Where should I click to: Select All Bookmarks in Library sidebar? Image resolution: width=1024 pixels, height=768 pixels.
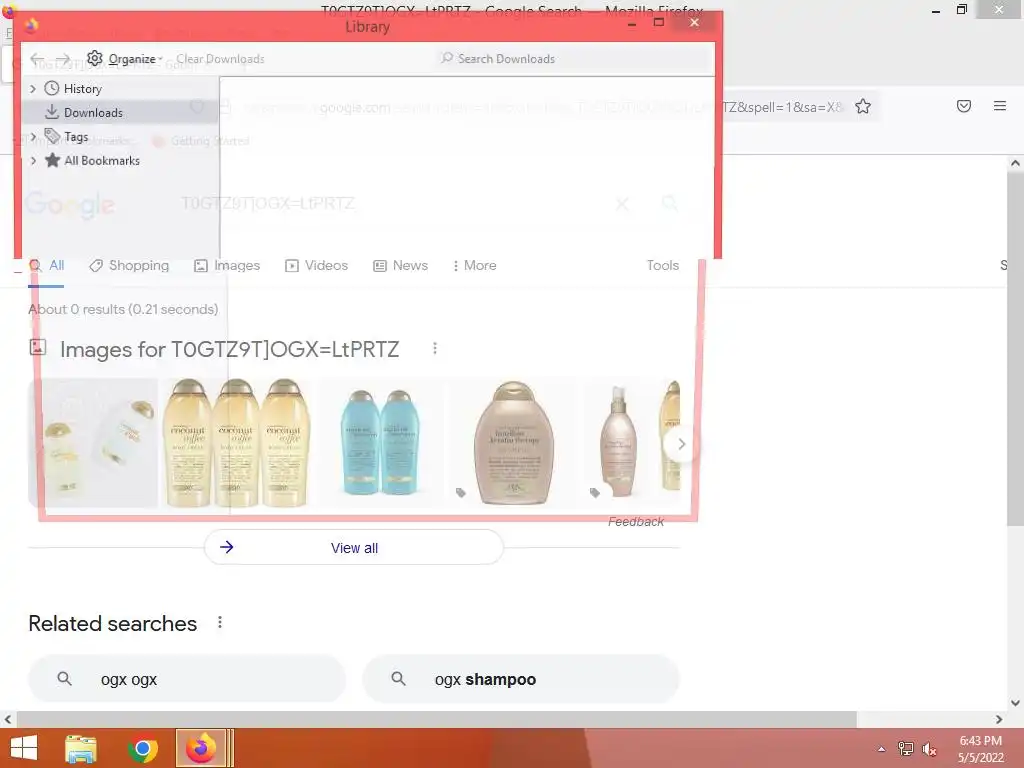[x=101, y=161]
